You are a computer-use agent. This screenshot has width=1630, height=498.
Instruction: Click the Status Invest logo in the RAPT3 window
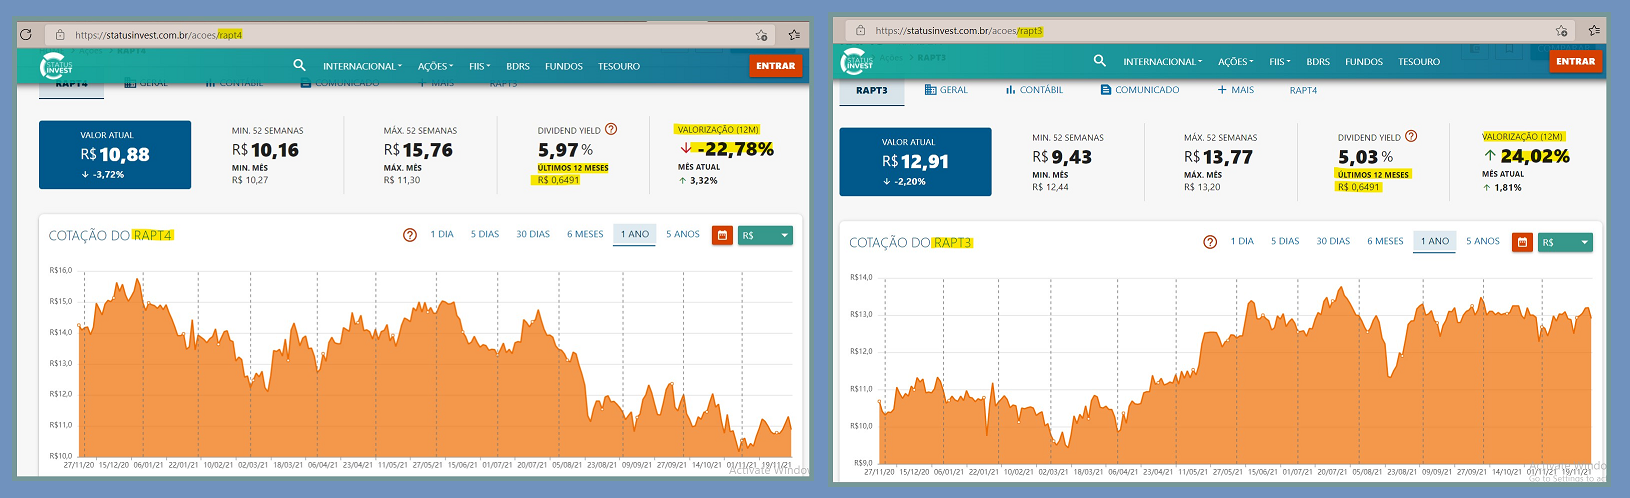pyautogui.click(x=858, y=62)
